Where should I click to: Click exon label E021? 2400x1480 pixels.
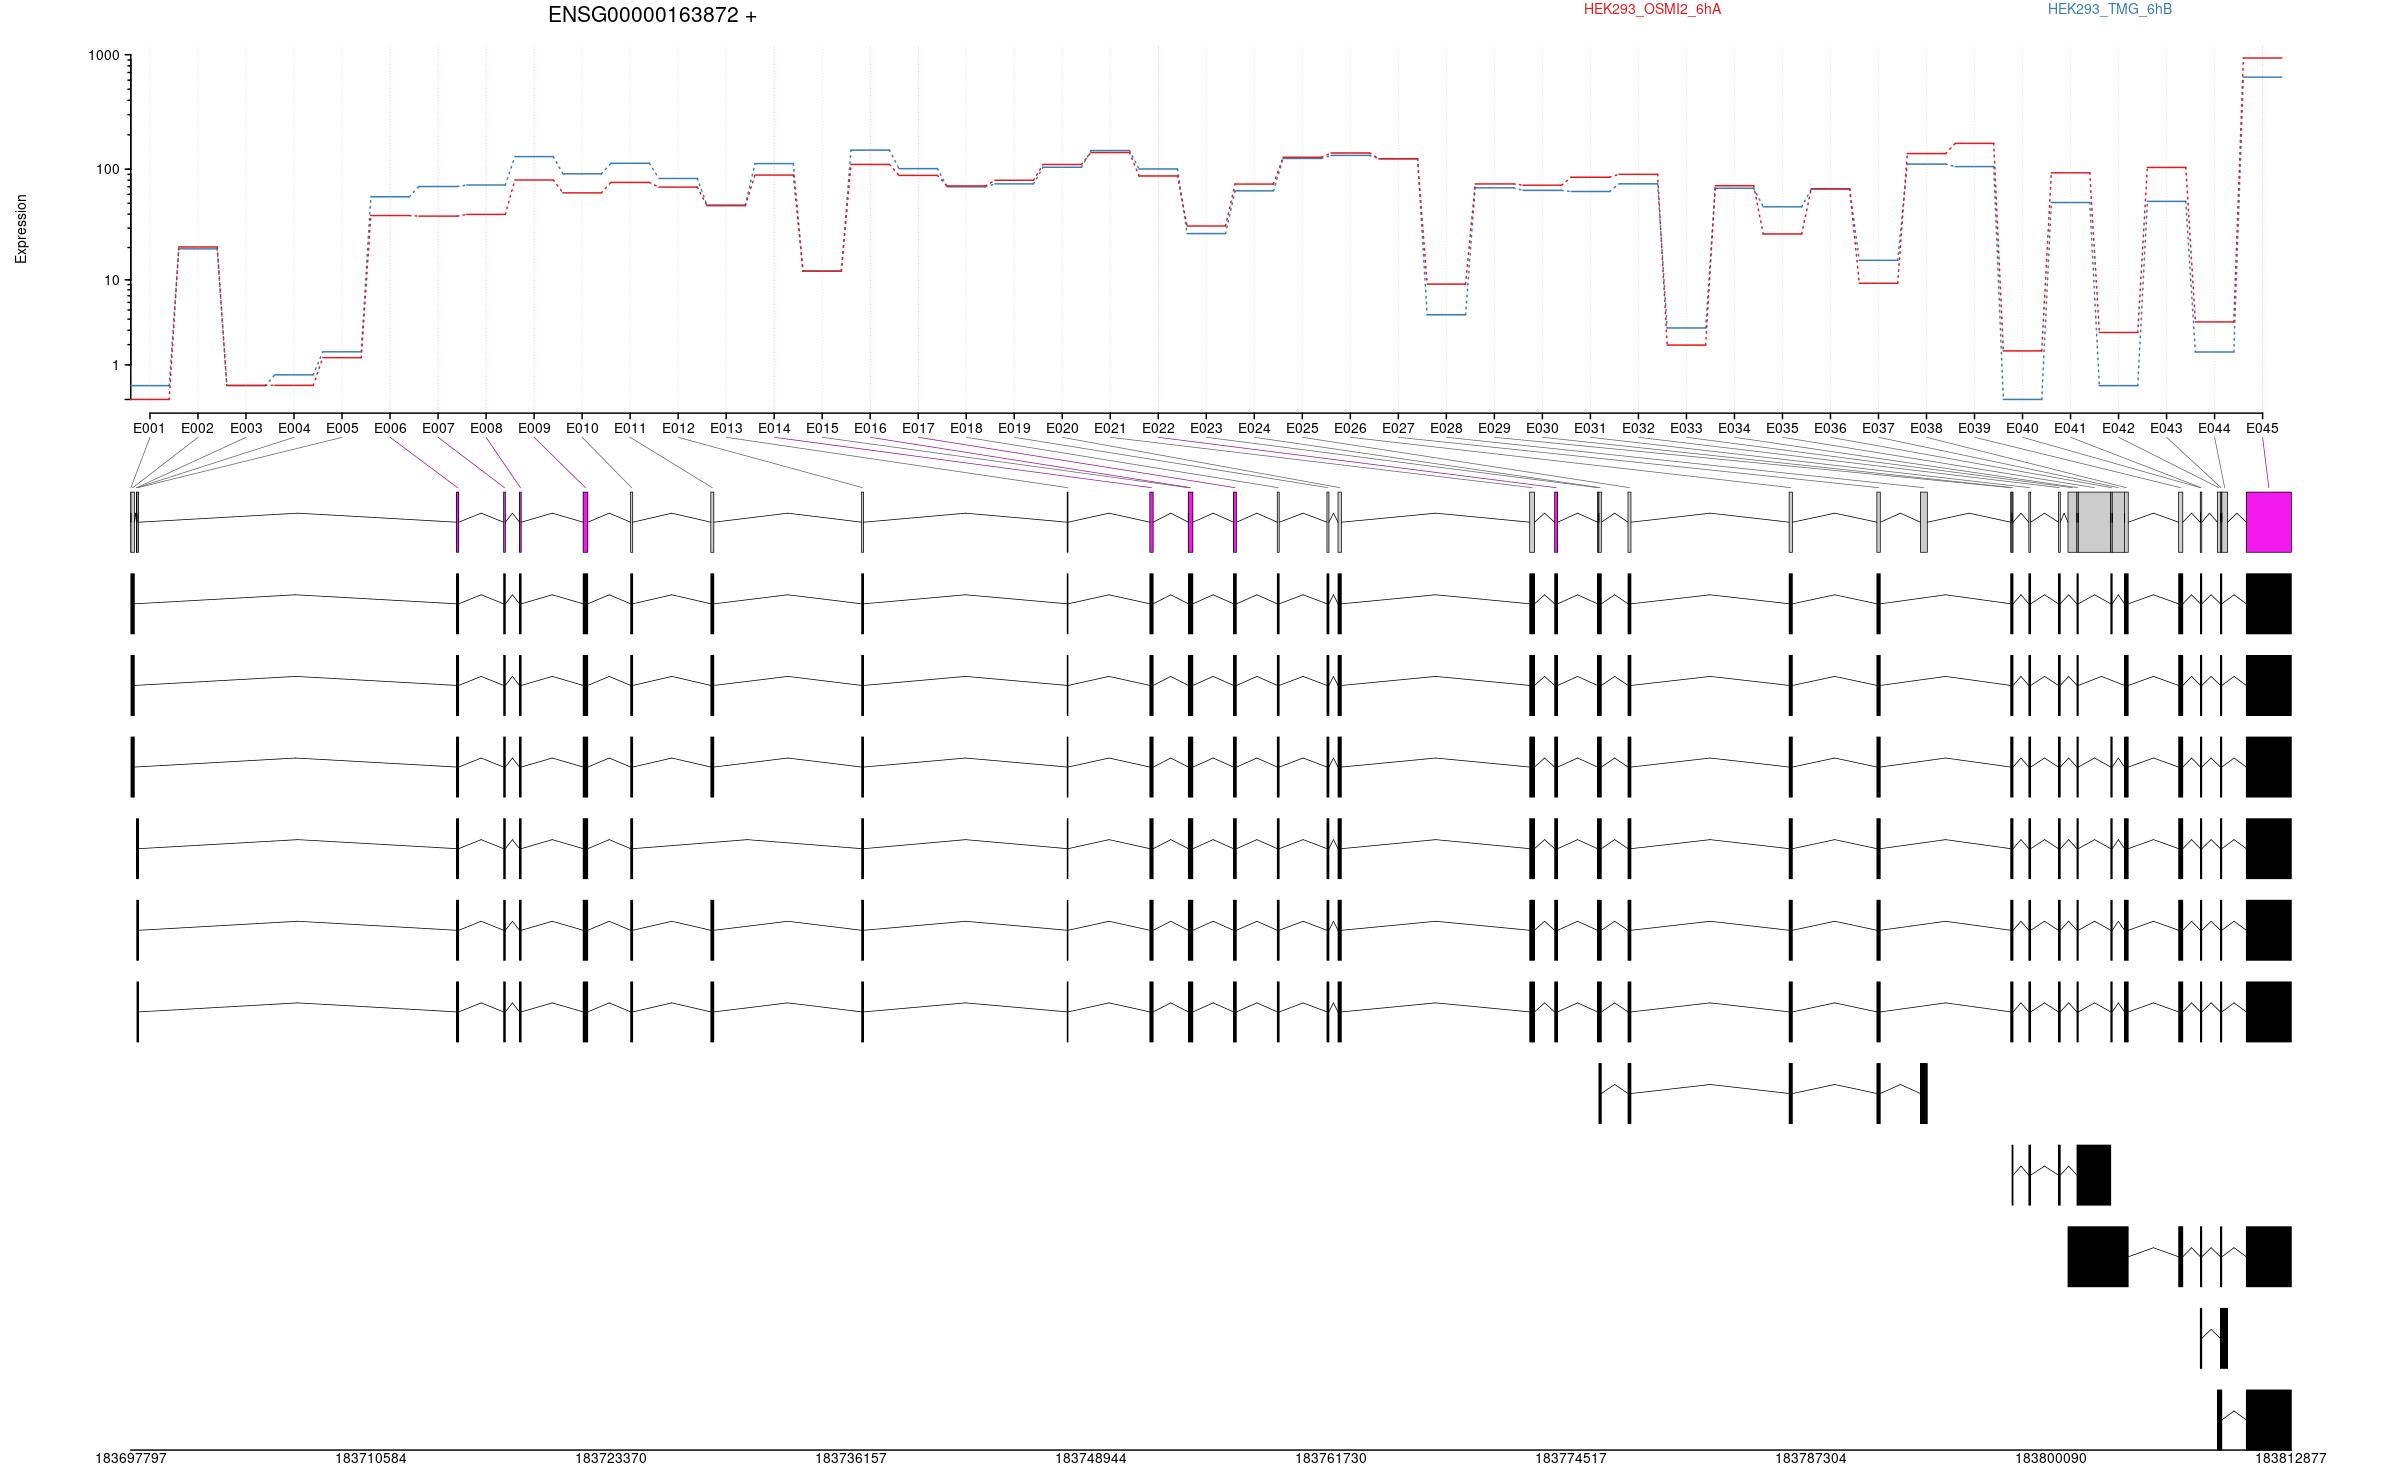pos(1109,428)
